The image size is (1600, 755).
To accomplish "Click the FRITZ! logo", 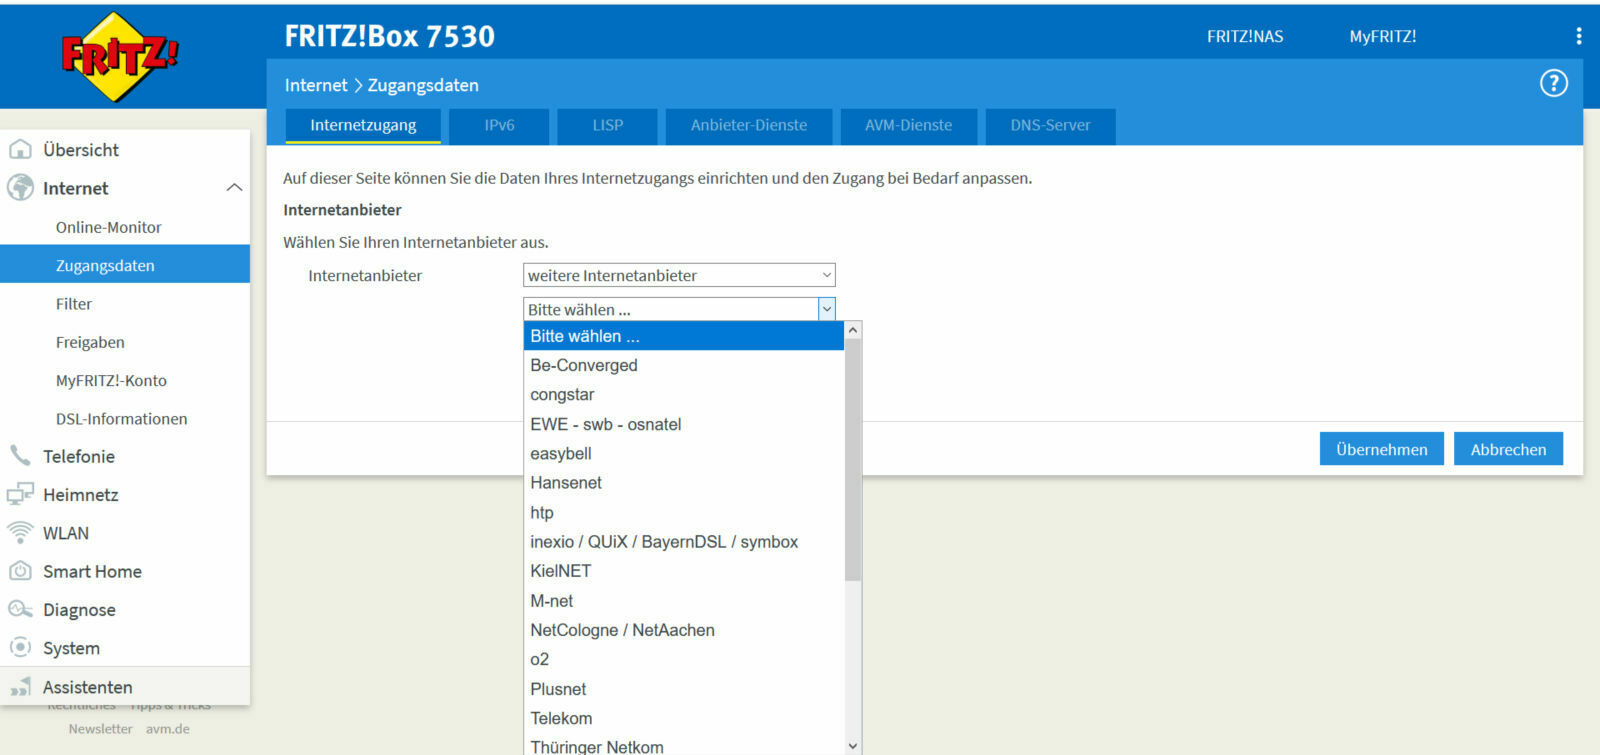I will 119,56.
